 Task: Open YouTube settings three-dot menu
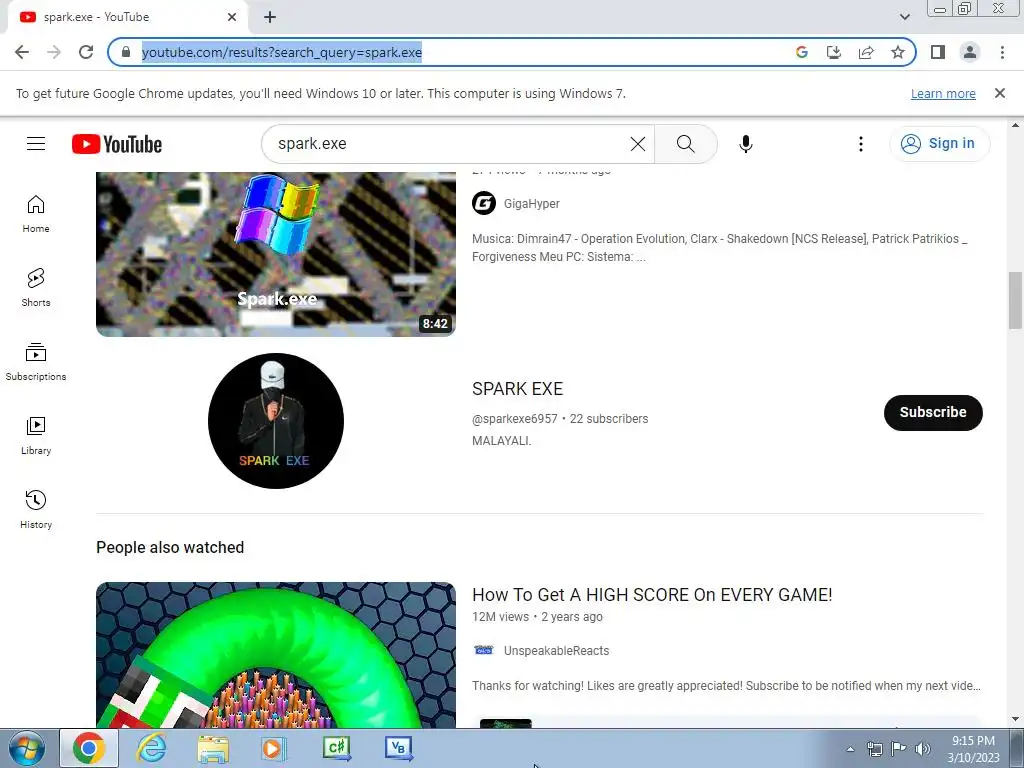[861, 144]
